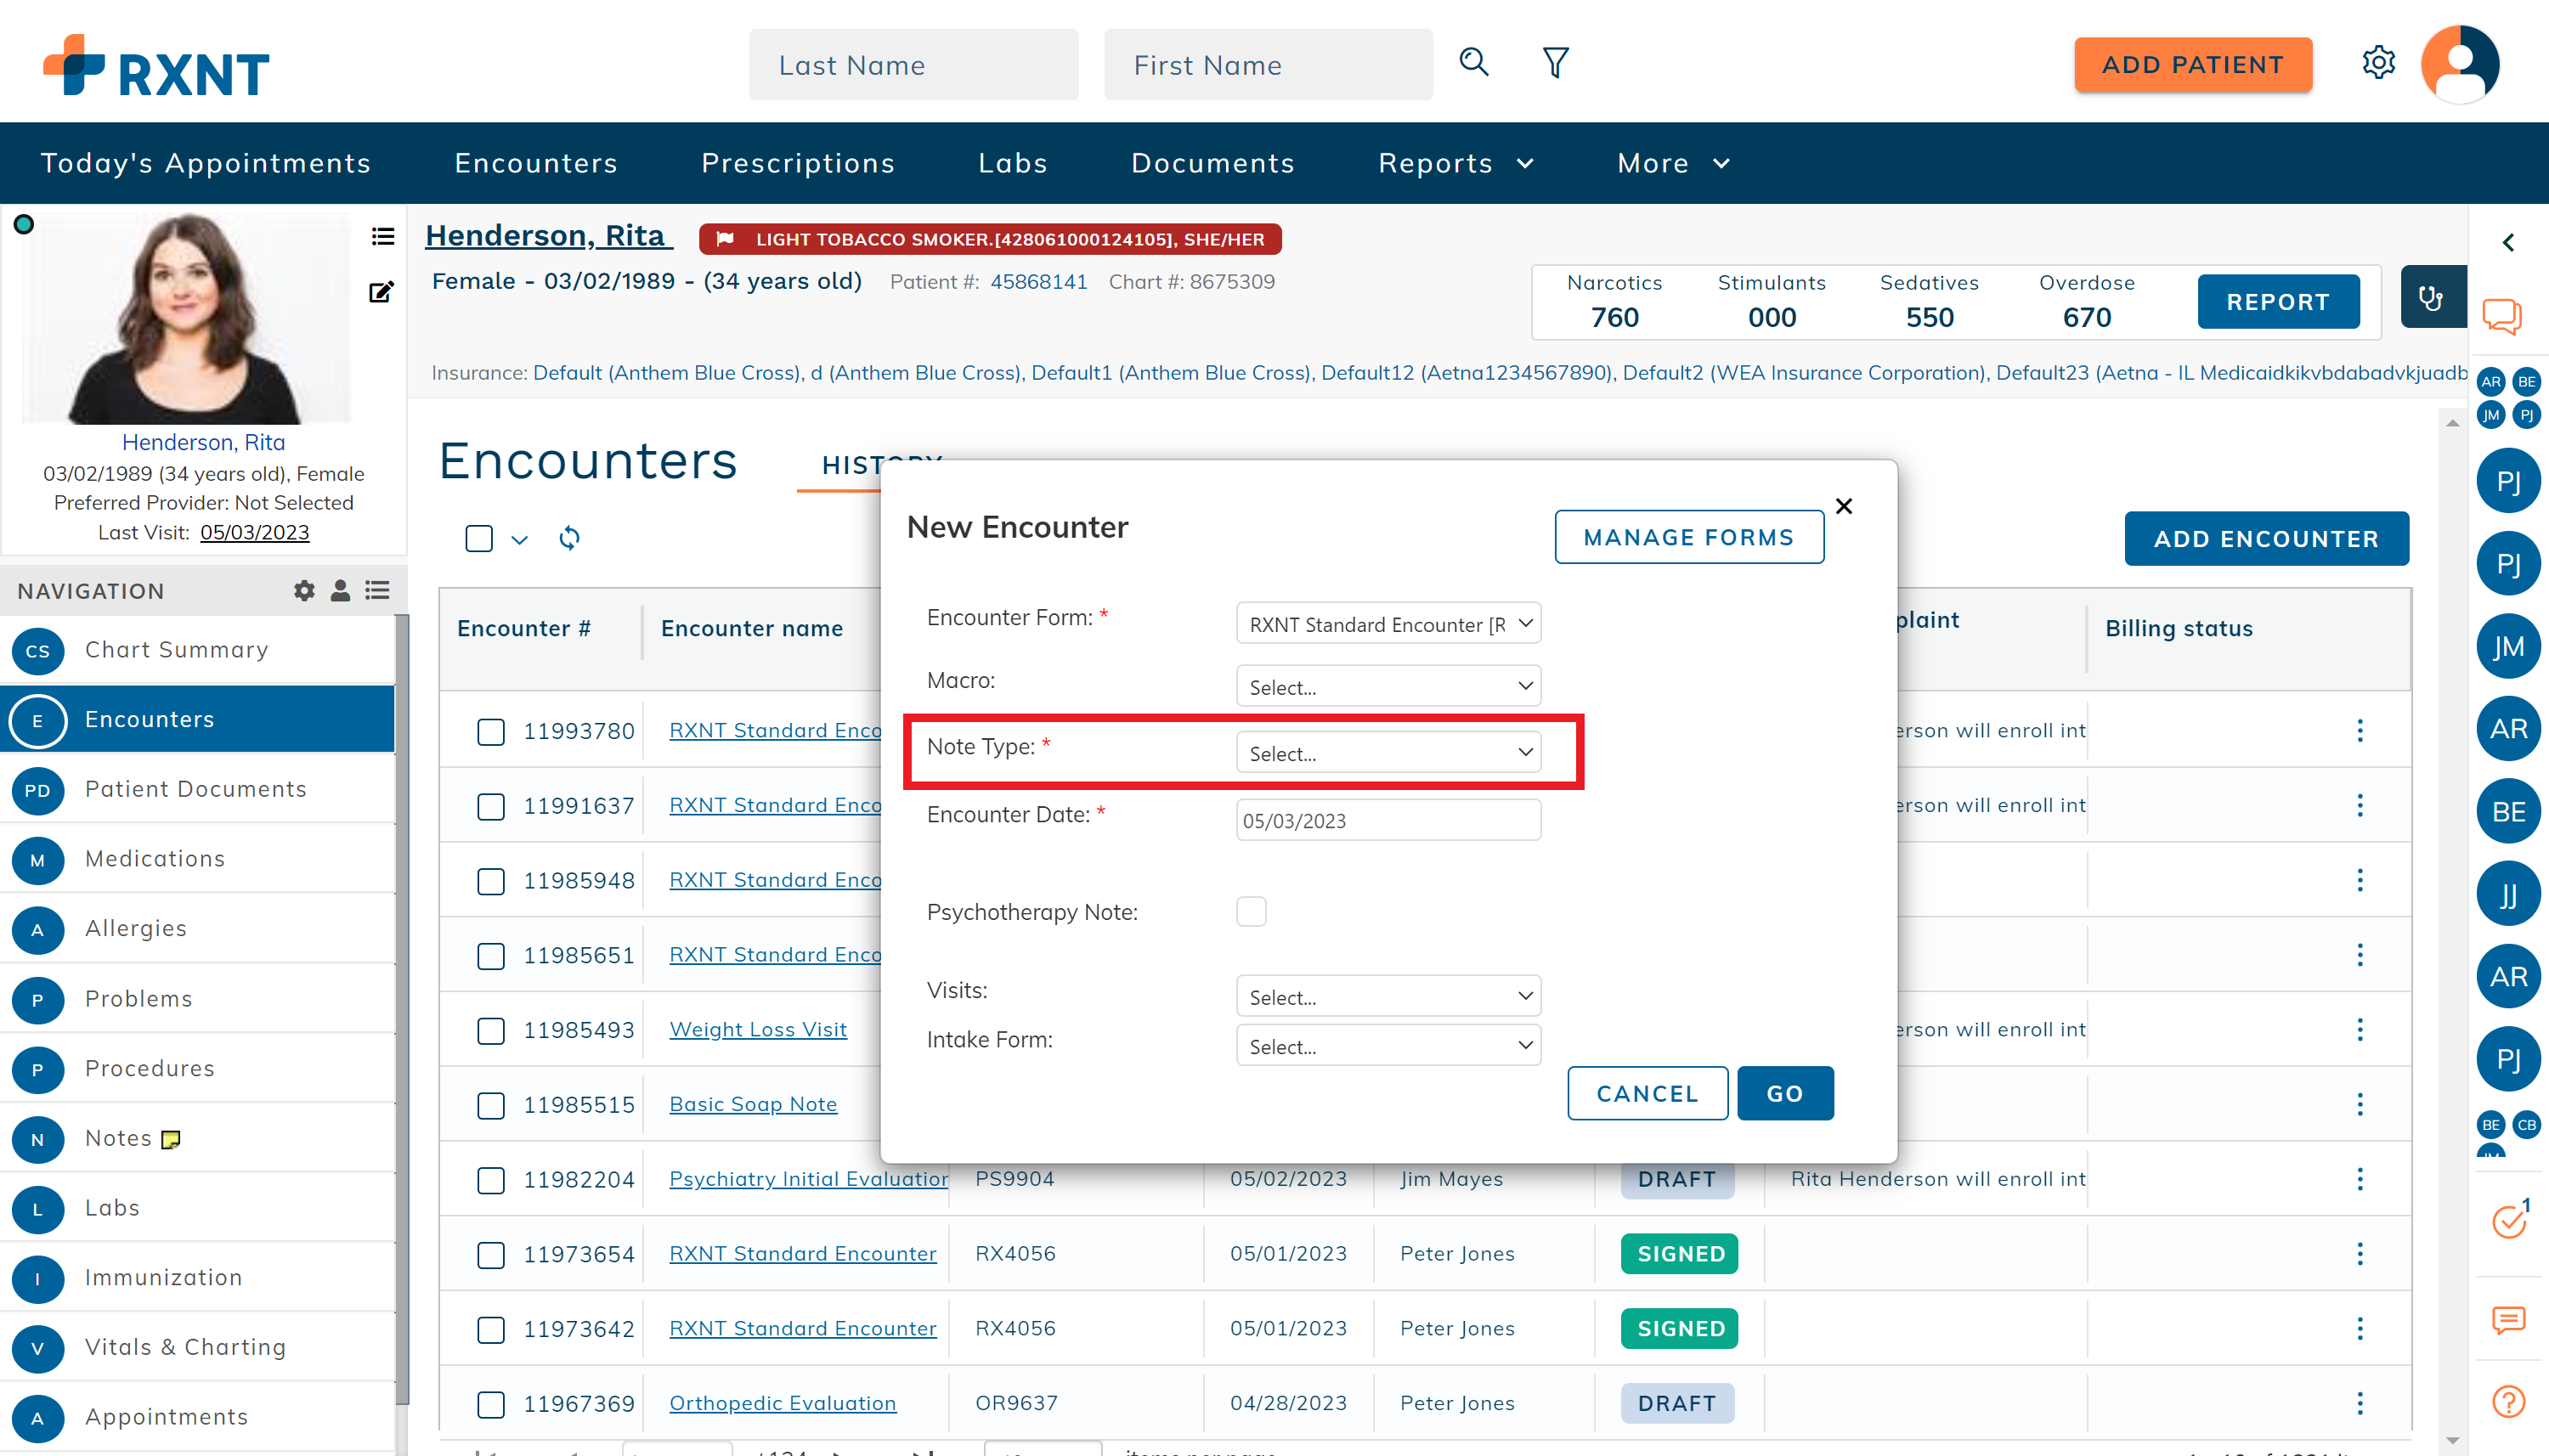
Task: Select checkbox for encounter 11985948
Action: click(491, 881)
